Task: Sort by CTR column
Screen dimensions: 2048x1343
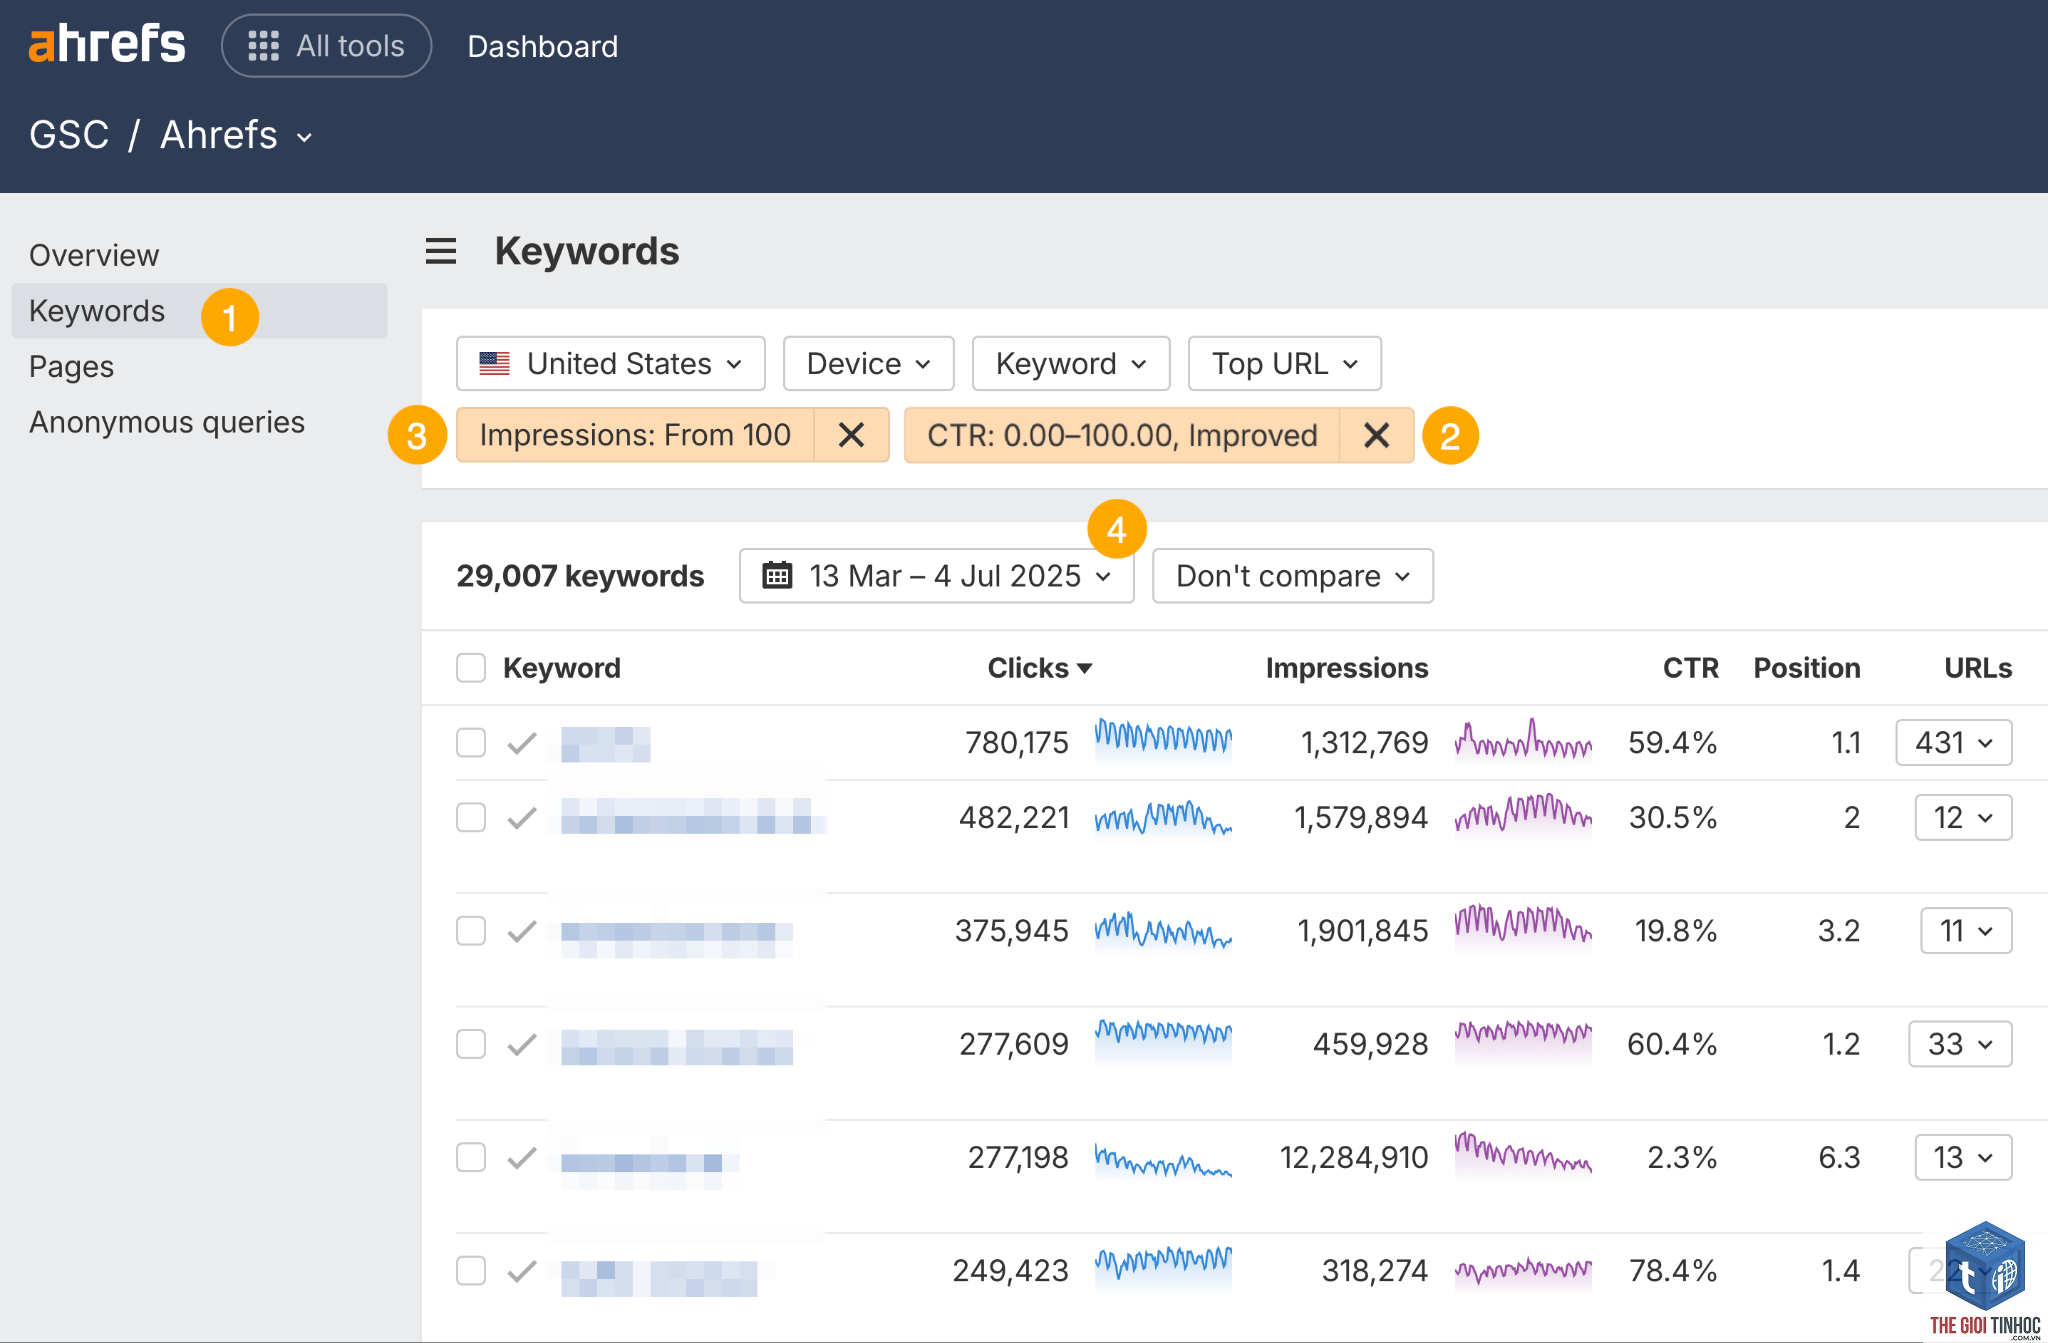Action: point(1690,668)
